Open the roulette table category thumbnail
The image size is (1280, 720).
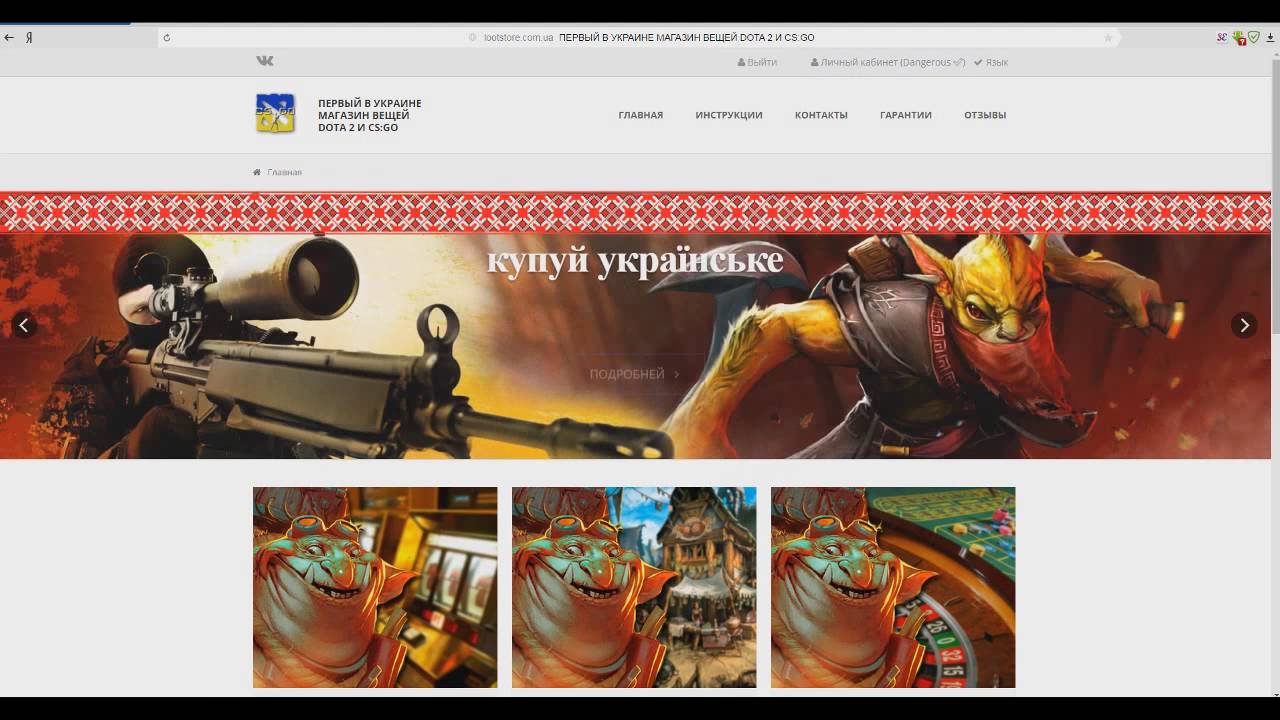pyautogui.click(x=893, y=587)
